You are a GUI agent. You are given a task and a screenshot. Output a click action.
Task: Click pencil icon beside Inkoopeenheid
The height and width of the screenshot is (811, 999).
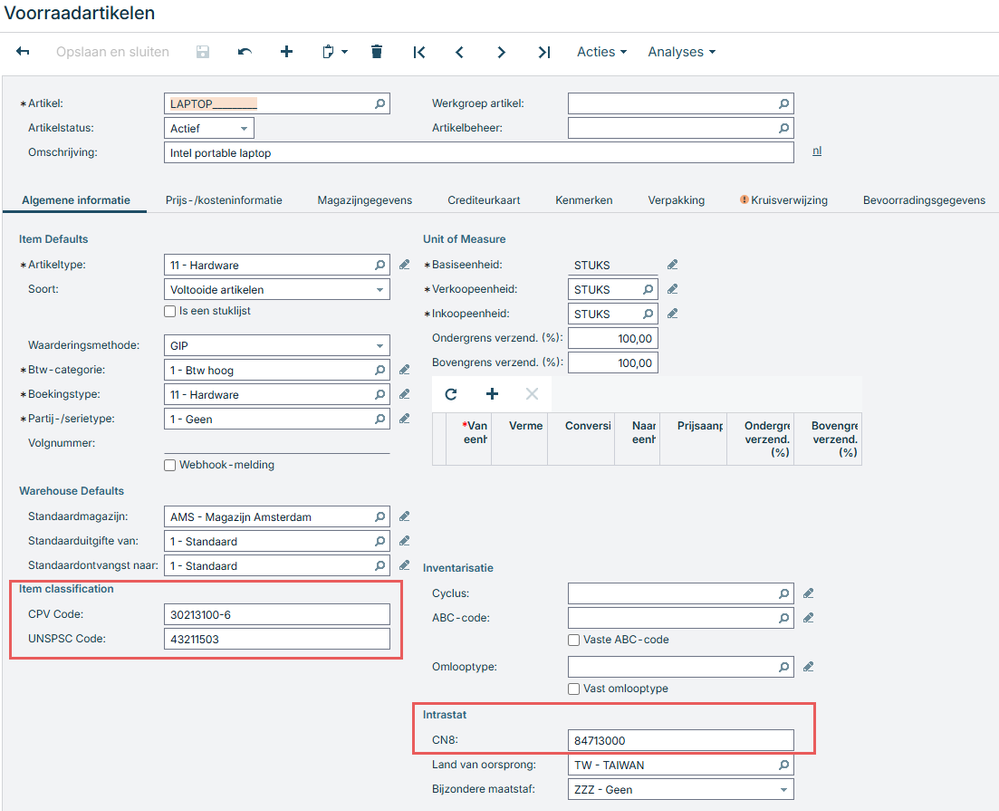673,313
